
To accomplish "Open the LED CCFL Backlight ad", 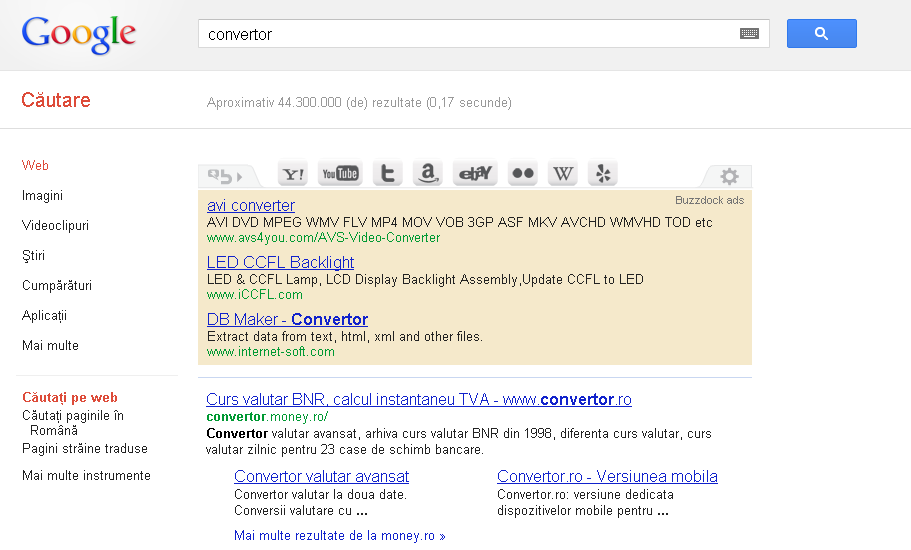I will click(x=280, y=263).
